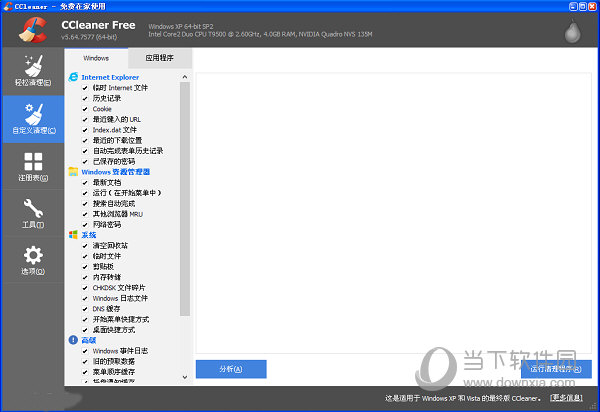The image size is (600, 412).
Task: Click the CCleaner logo in header
Action: pyautogui.click(x=33, y=29)
